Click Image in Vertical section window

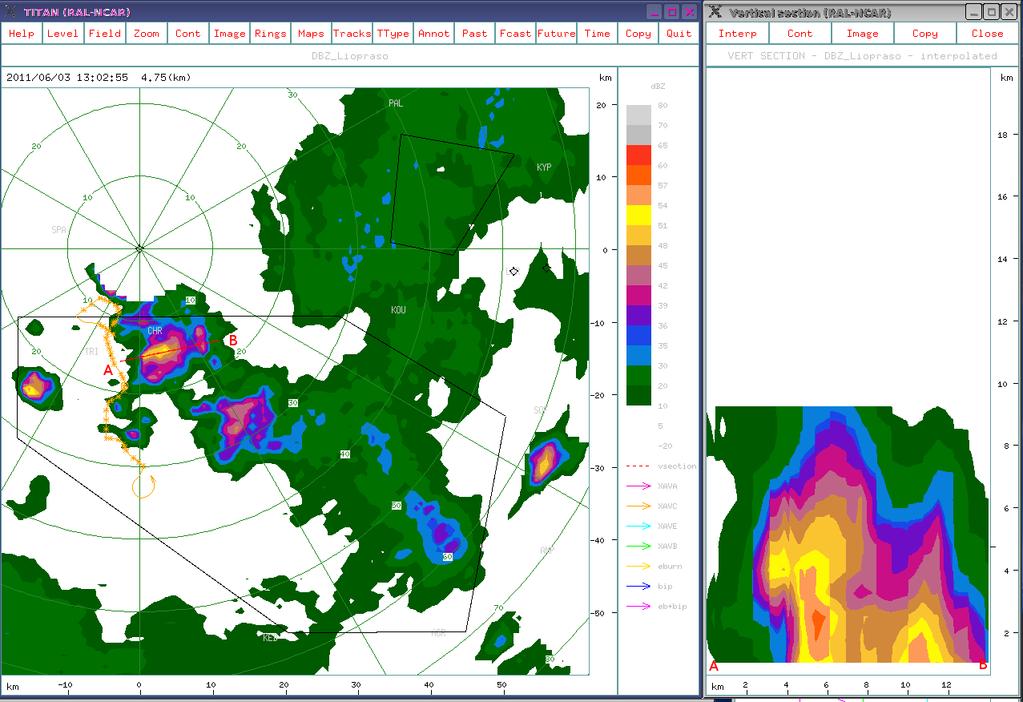click(x=863, y=33)
